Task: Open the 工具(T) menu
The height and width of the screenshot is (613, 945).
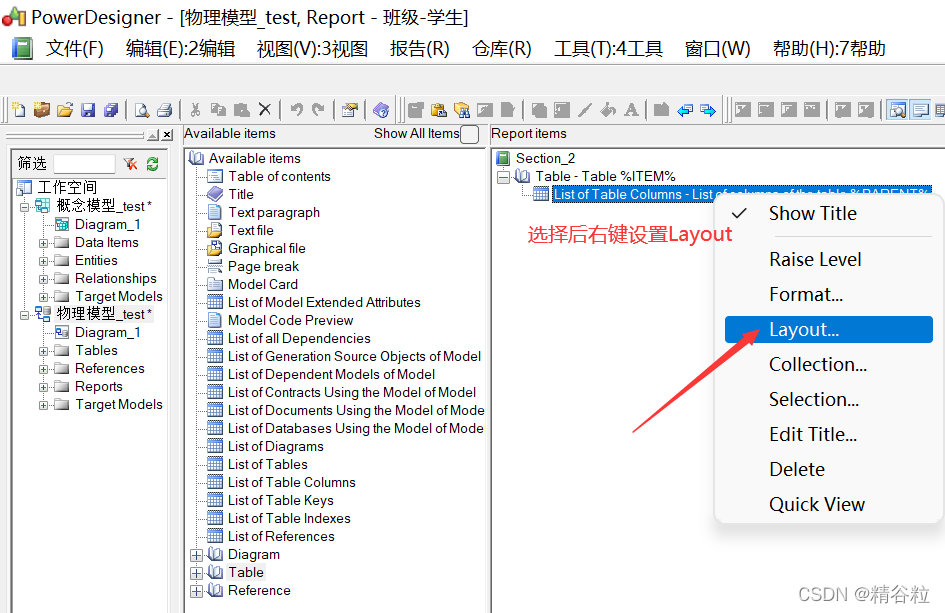Action: click(x=608, y=48)
